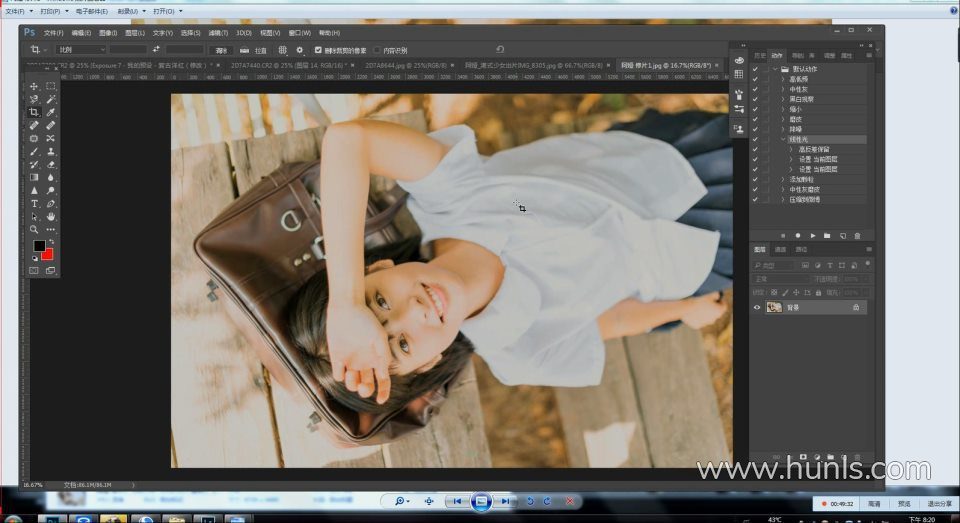Toggle checkmark for 添加颗粒 action
960x523 pixels.
point(755,179)
